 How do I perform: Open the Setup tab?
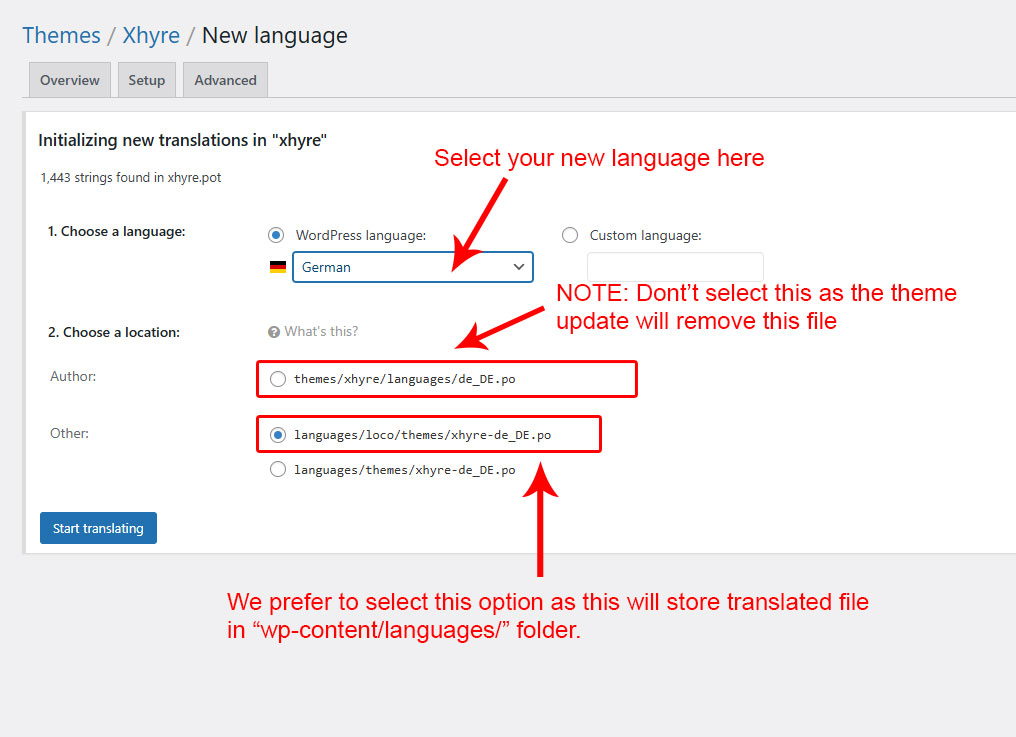point(147,80)
